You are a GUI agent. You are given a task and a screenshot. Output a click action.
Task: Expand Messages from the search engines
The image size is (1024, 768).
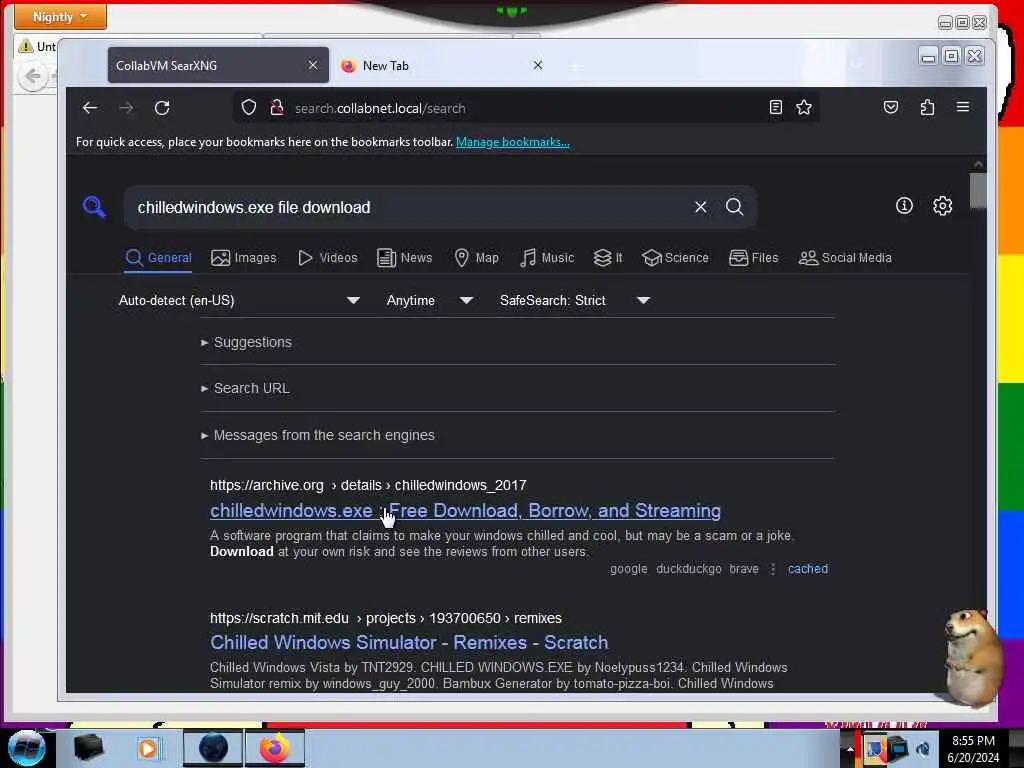(x=317, y=435)
